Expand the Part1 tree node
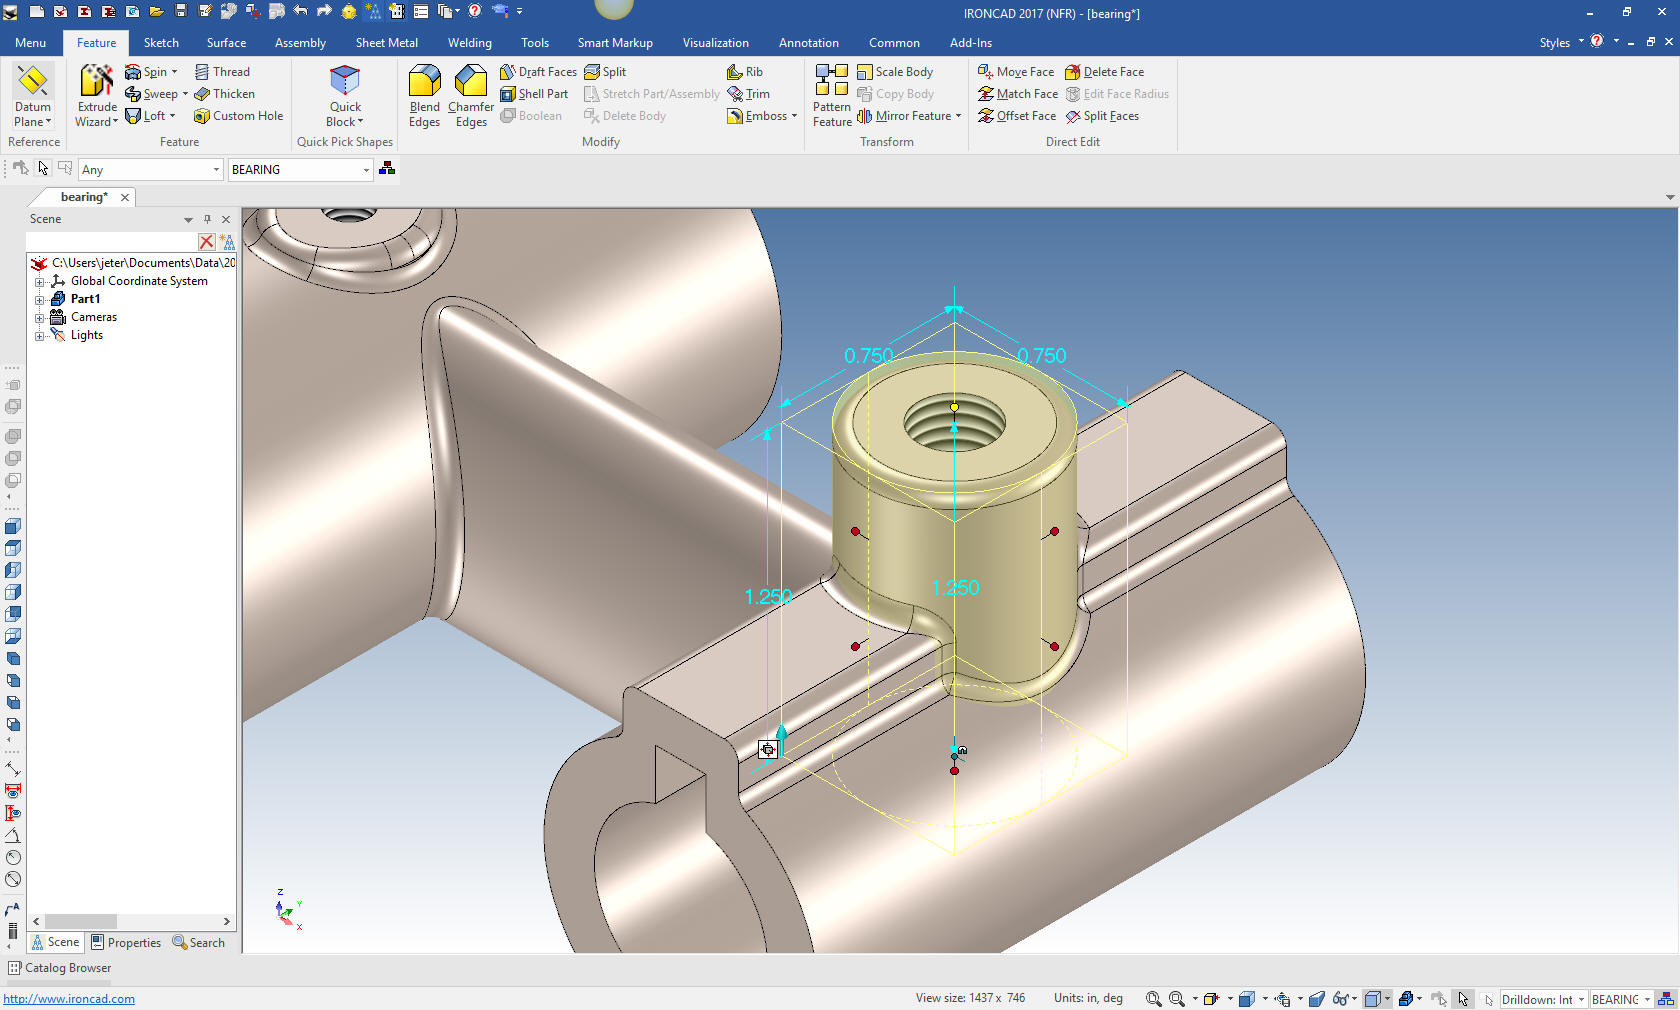The height and width of the screenshot is (1010, 1680). [40, 300]
